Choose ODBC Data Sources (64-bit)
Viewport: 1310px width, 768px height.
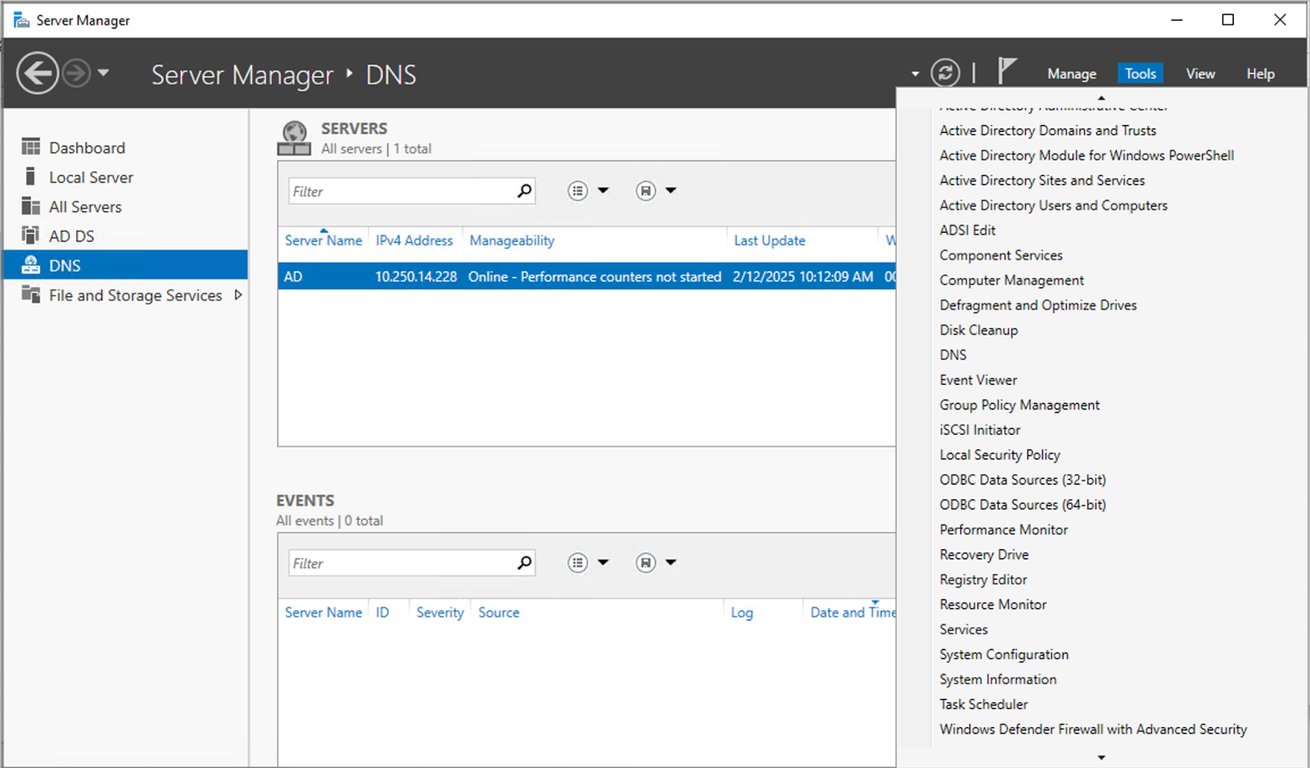pos(1023,505)
